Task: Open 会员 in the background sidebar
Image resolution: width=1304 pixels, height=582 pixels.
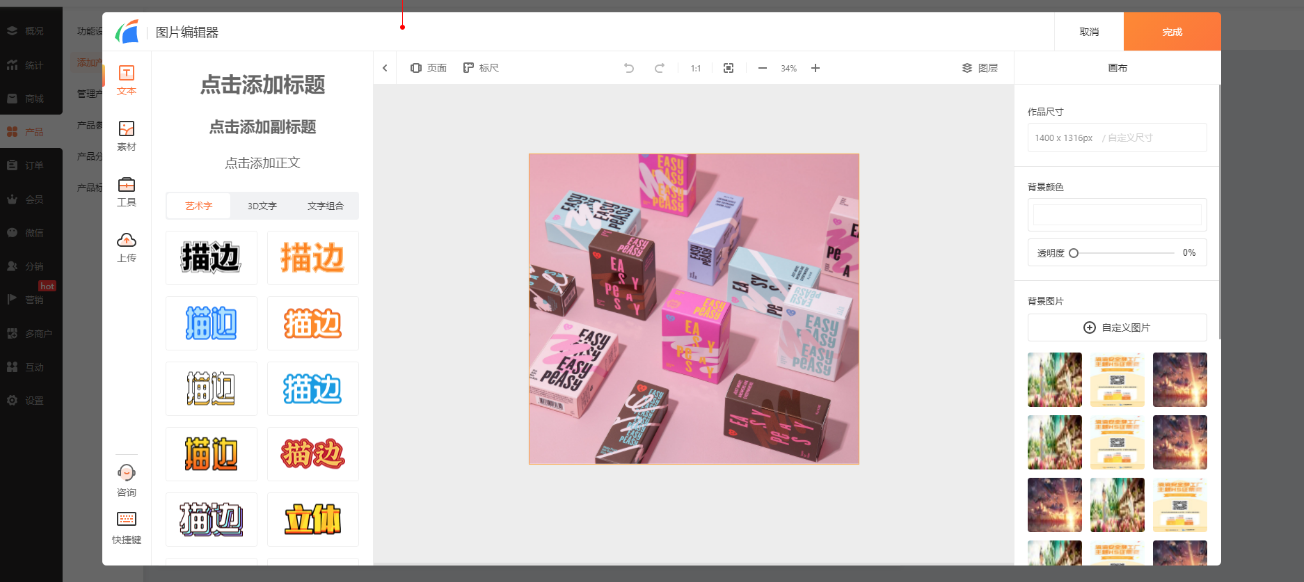Action: pos(26,199)
